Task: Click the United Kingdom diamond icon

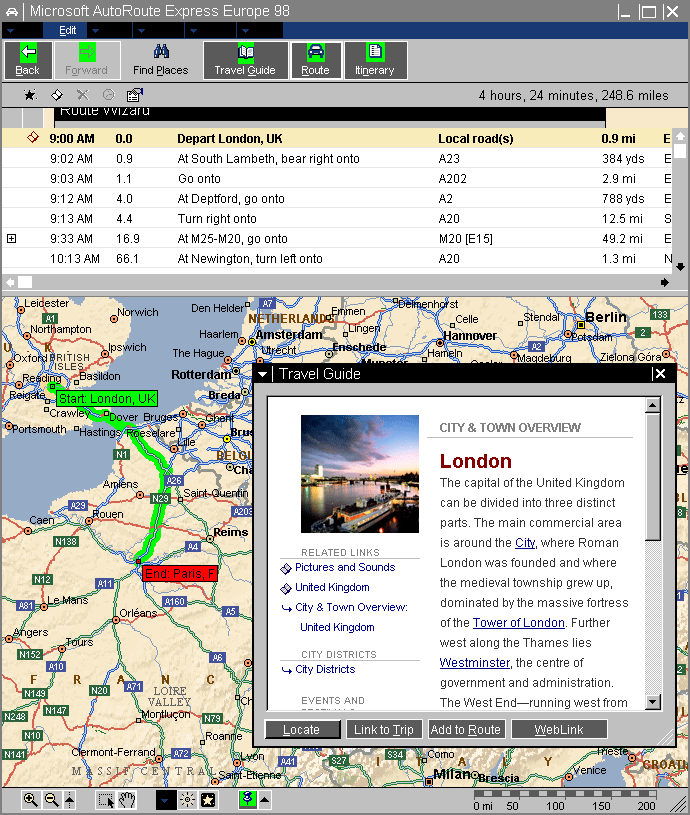Action: click(x=285, y=588)
